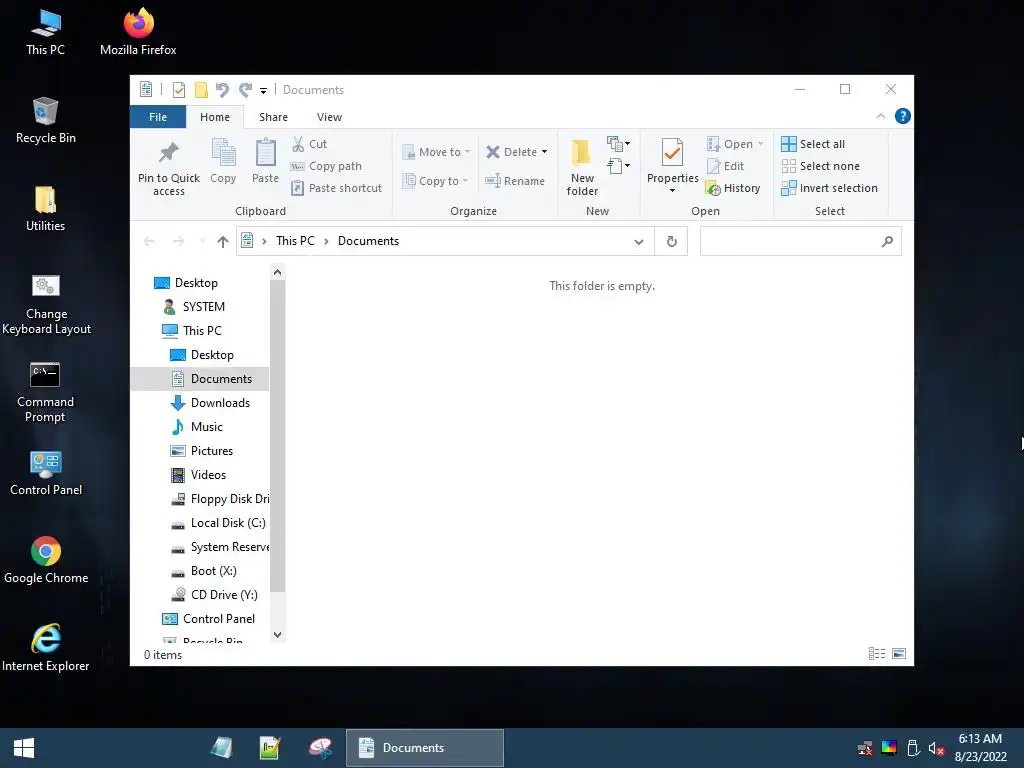Select Mozilla Firefox desktop icon

[138, 31]
